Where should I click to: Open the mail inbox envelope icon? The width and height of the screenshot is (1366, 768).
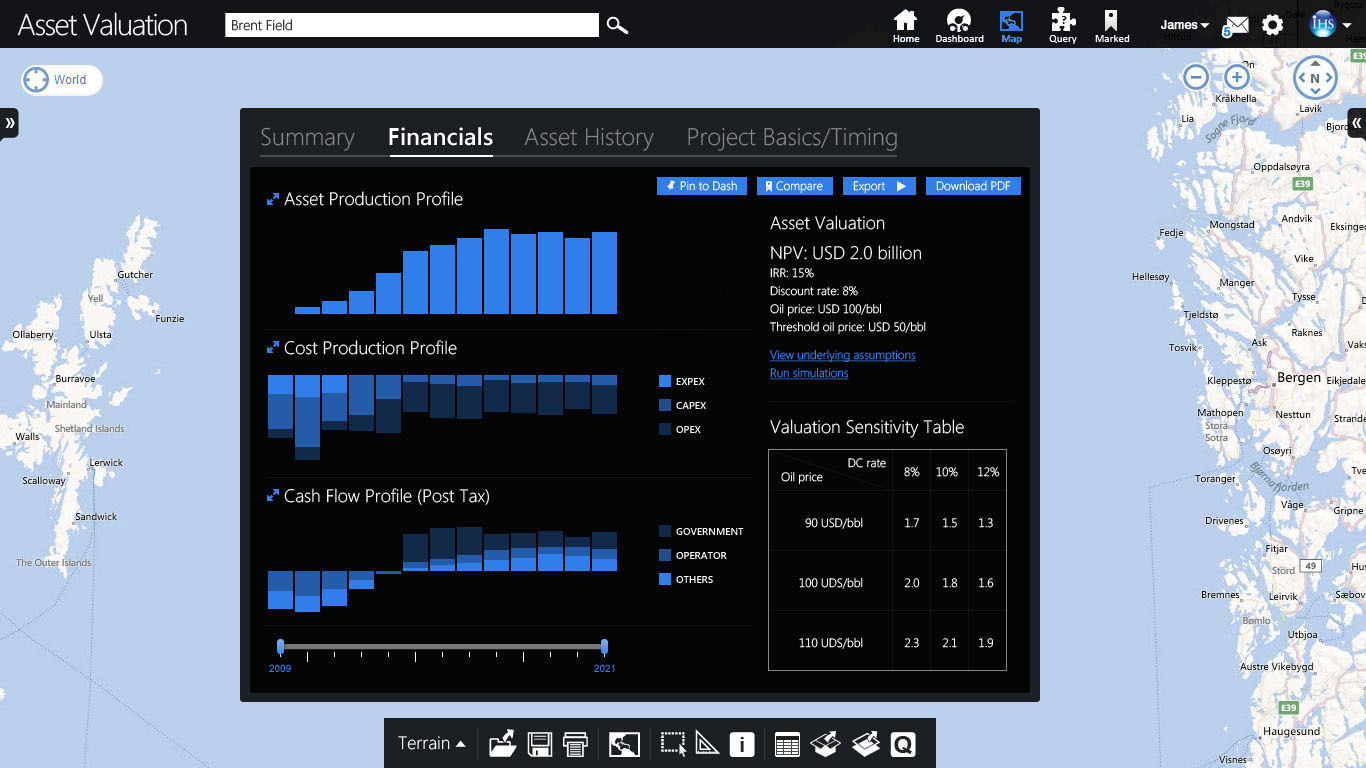1237,25
